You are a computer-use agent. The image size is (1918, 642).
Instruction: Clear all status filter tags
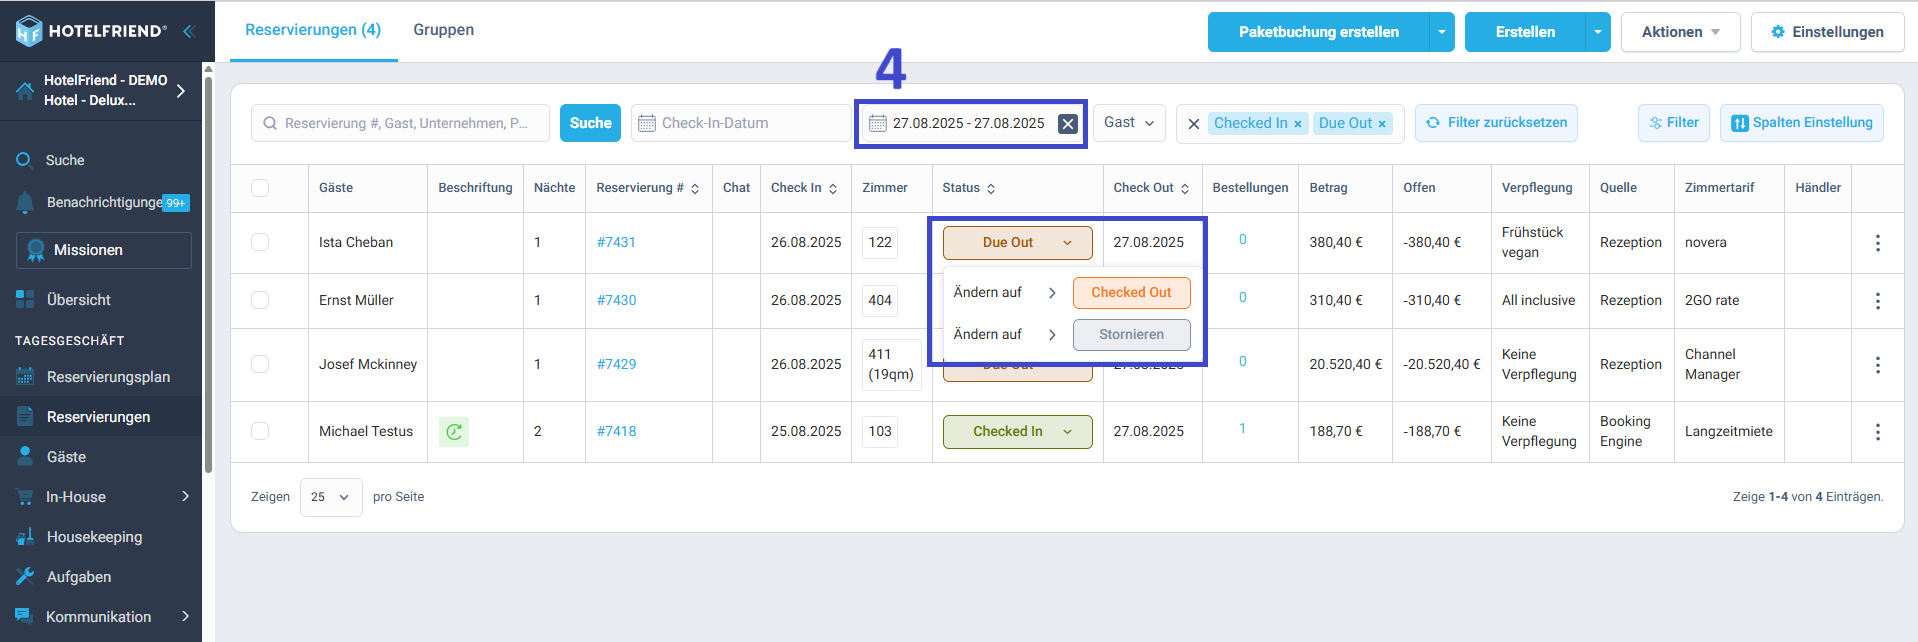(1193, 124)
